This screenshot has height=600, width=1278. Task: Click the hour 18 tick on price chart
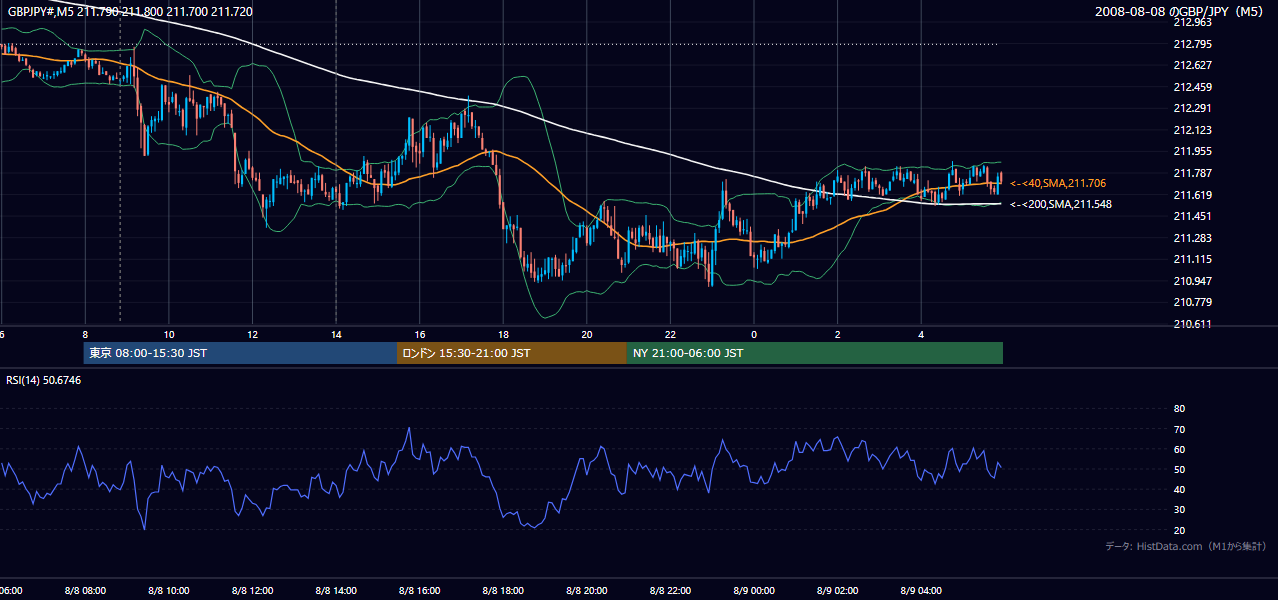(503, 334)
